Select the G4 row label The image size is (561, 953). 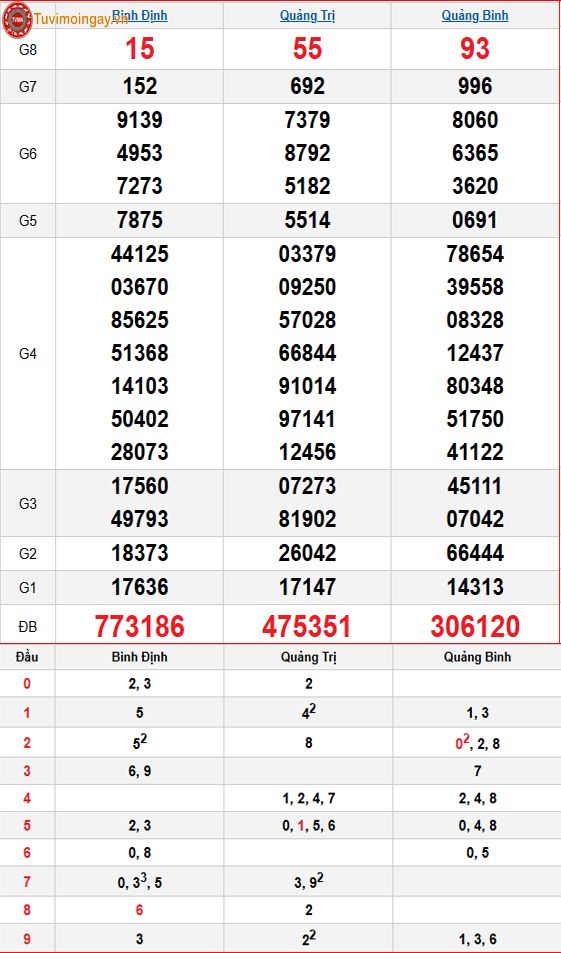click(28, 354)
